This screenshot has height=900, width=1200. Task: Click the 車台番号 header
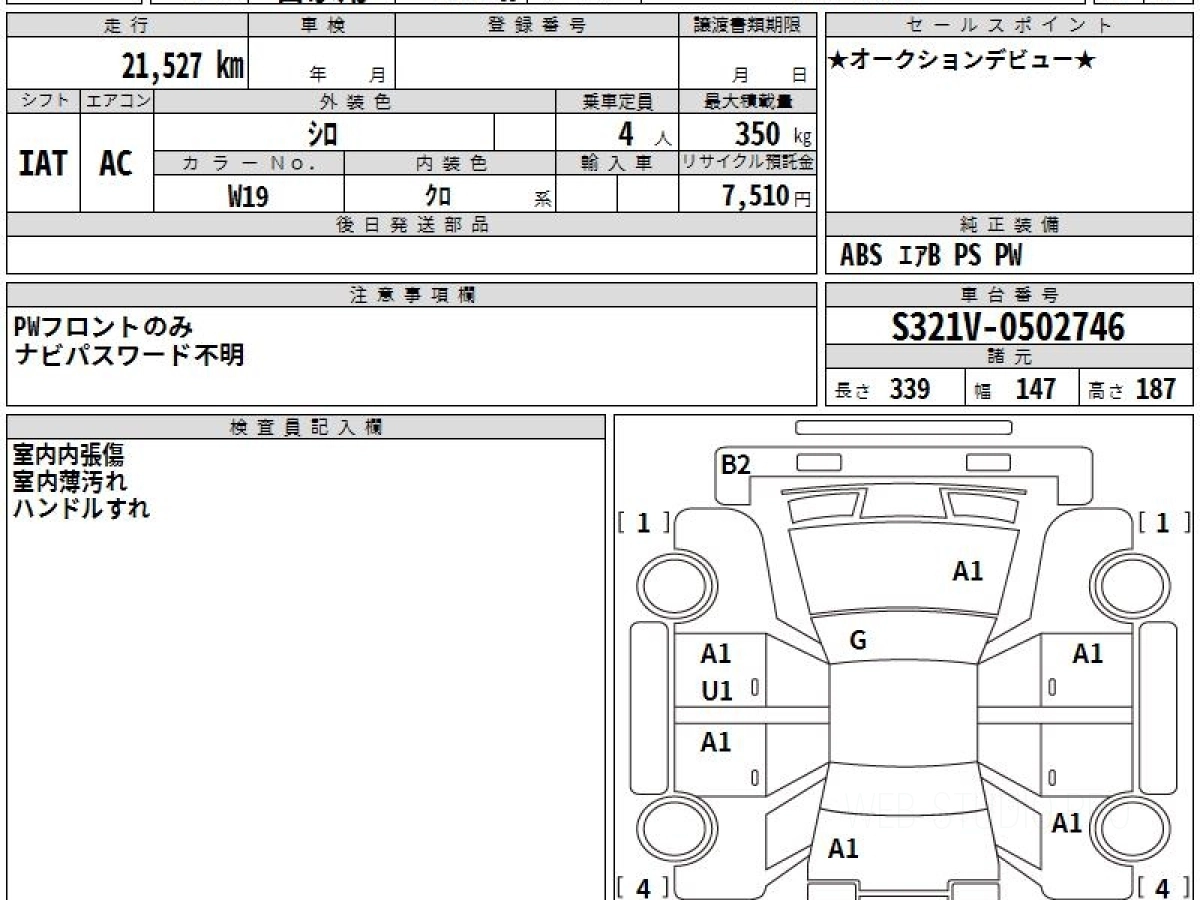(x=1010, y=295)
